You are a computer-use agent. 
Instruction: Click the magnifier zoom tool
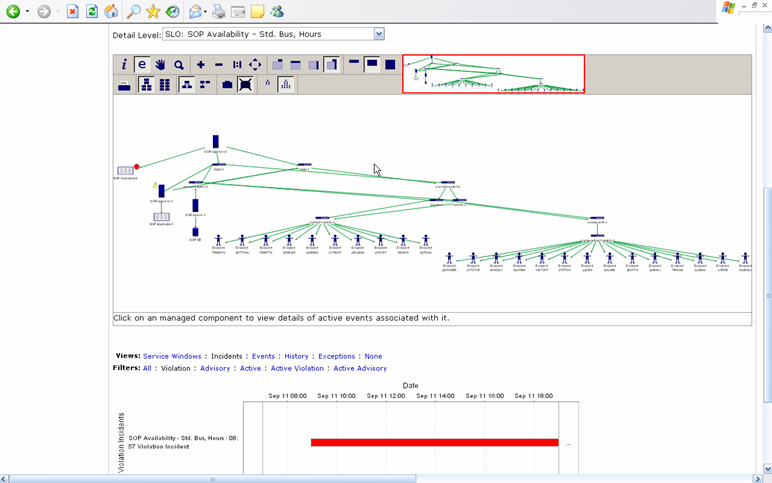click(179, 65)
